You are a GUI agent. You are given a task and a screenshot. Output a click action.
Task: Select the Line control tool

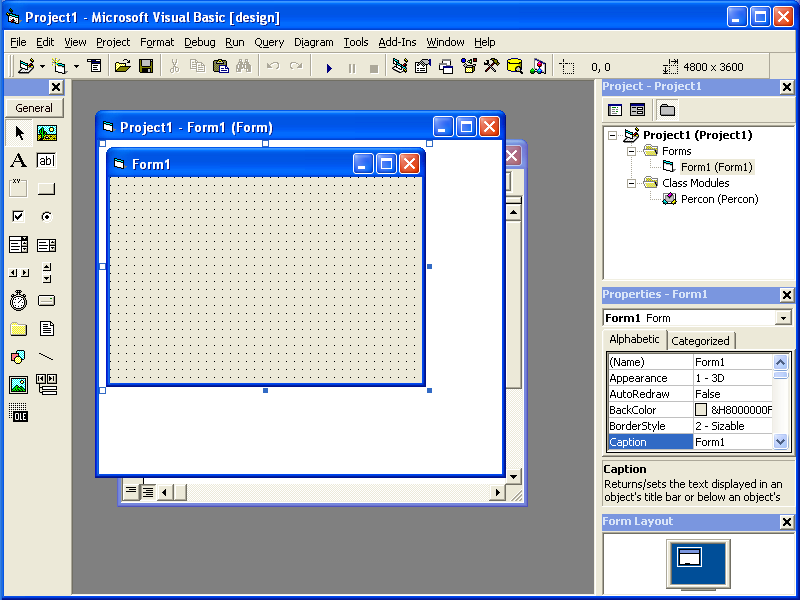46,357
